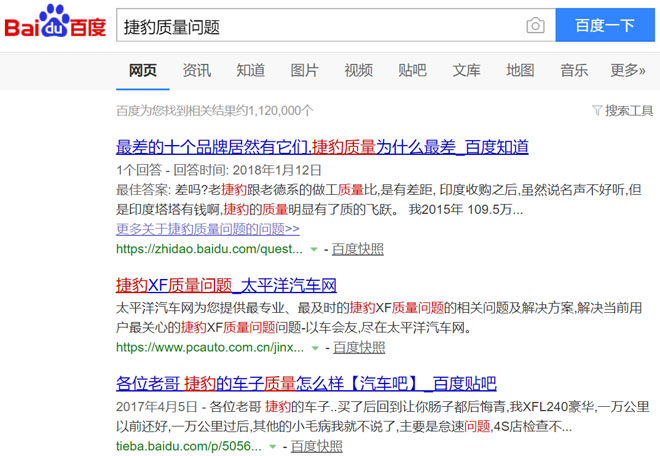Open 搜索工具 options

point(629,111)
